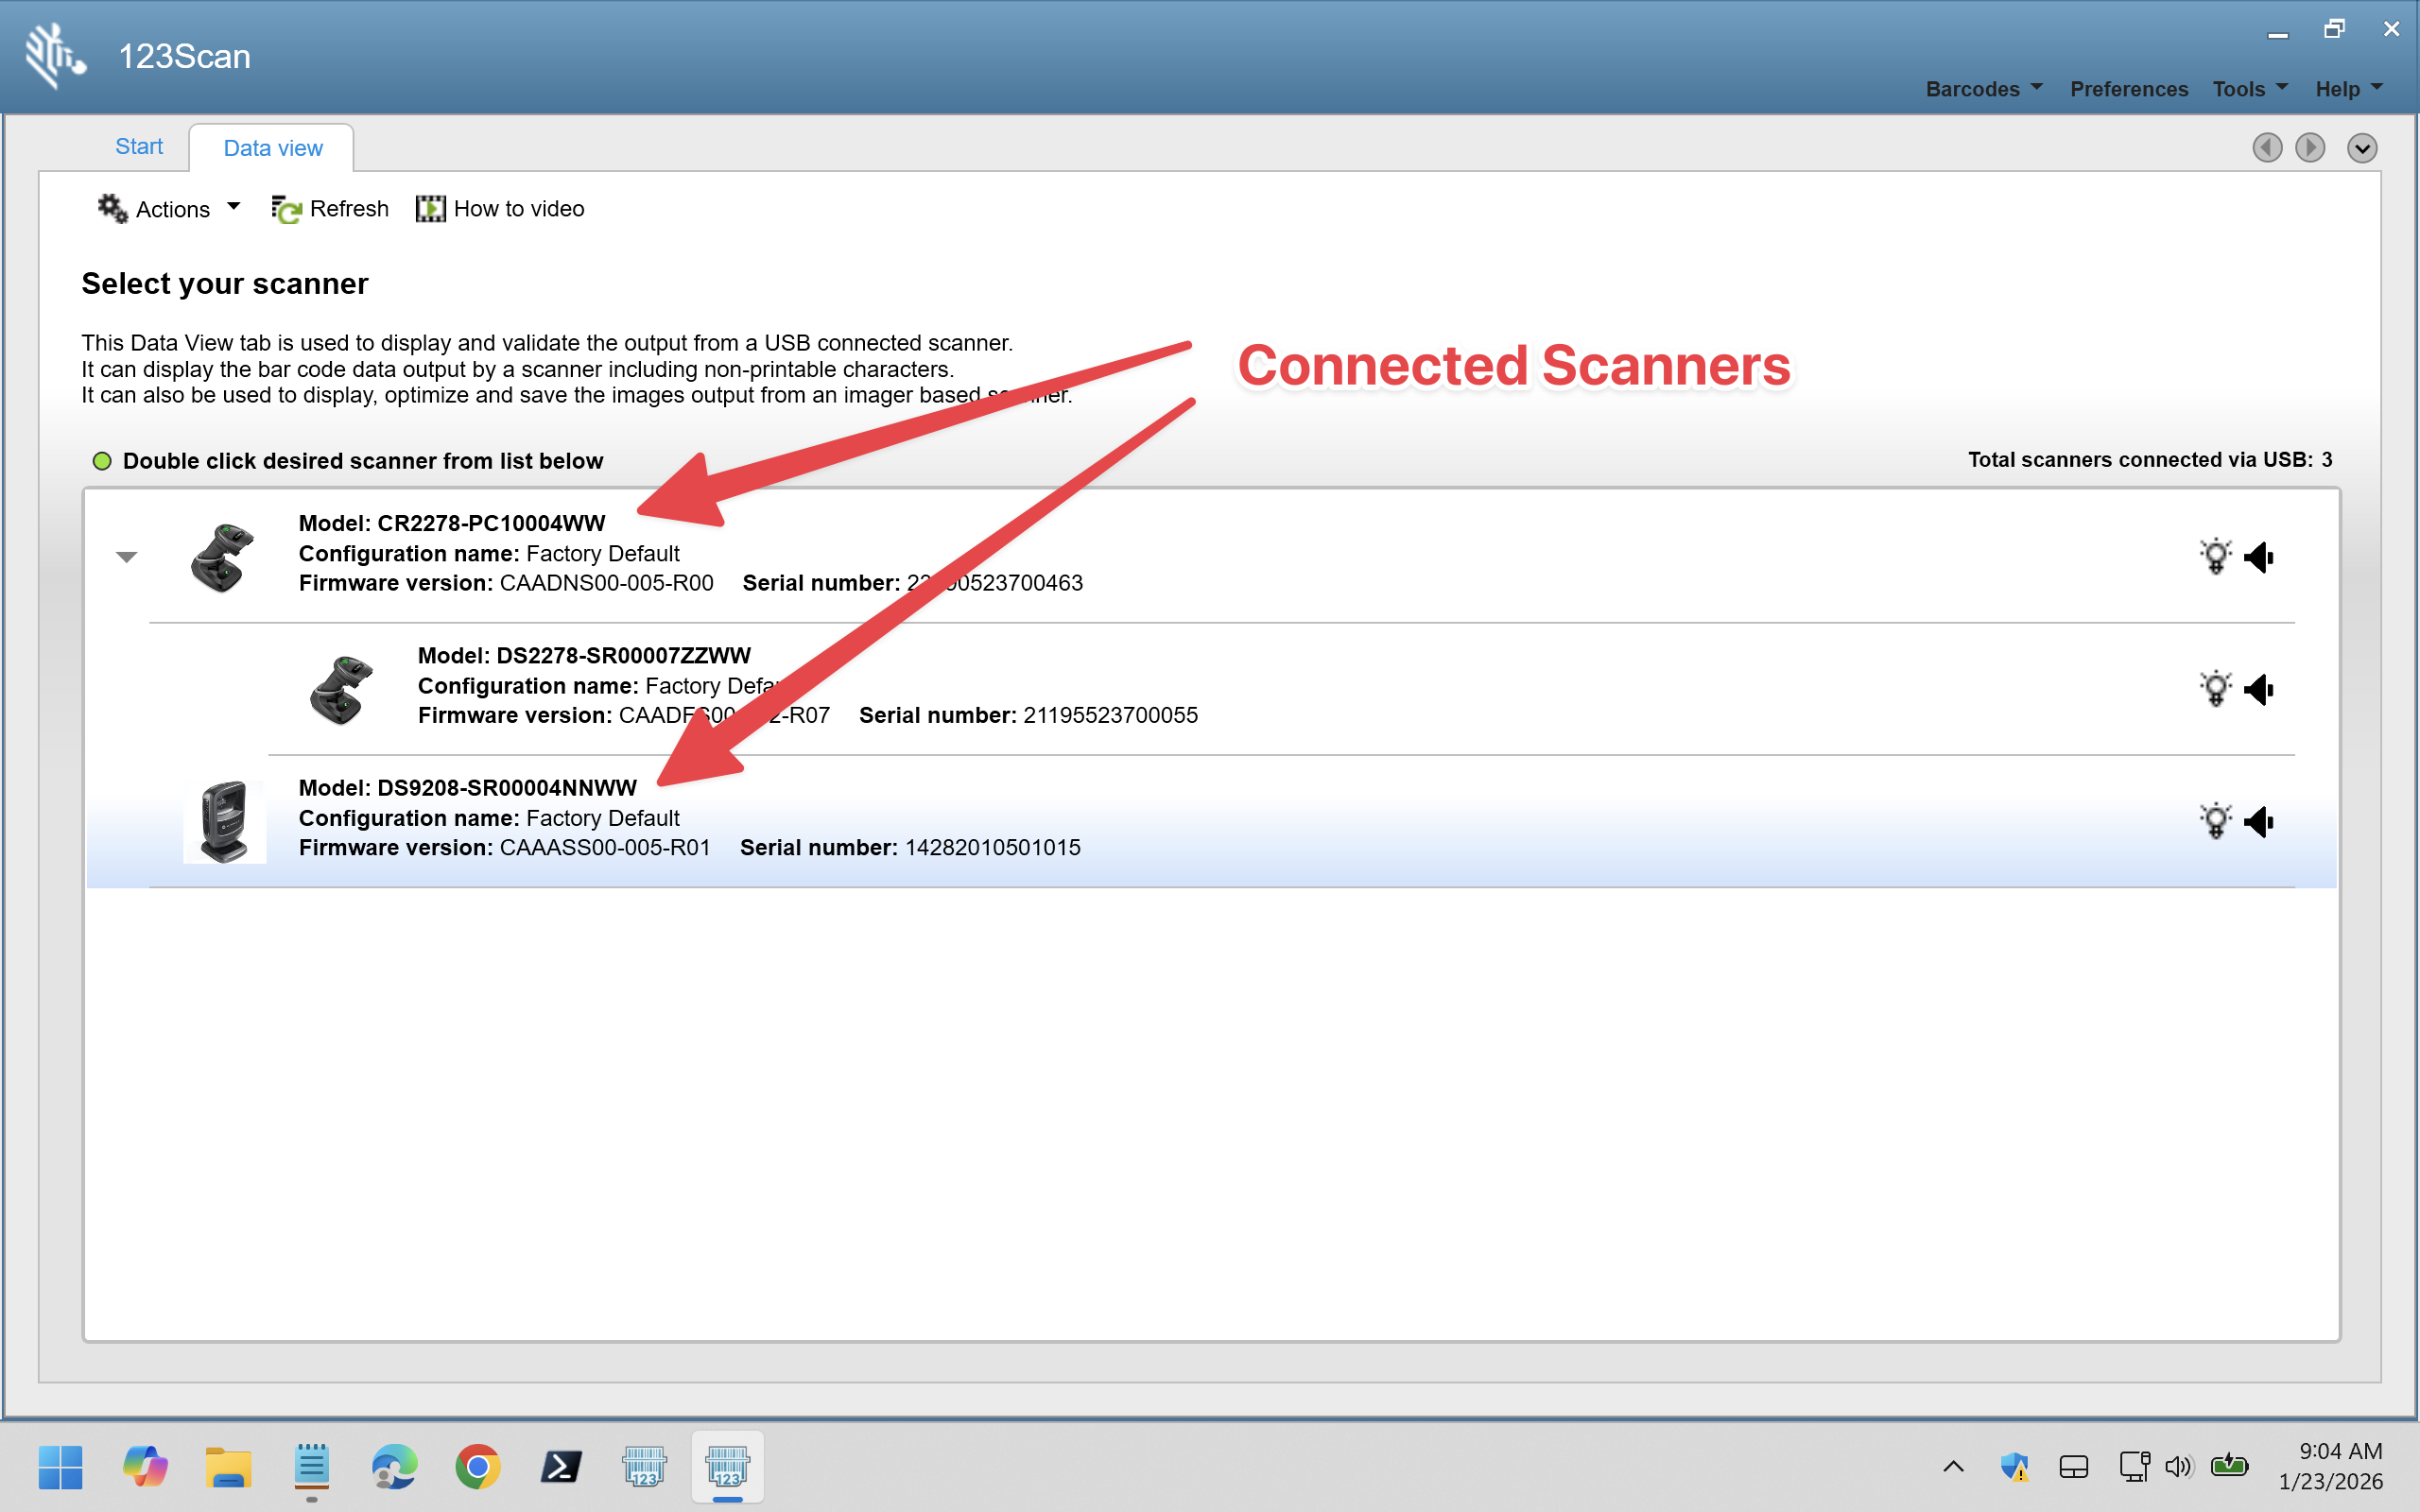Viewport: 2420px width, 1512px height.
Task: Go to previous tab with left arrow
Action: (2267, 148)
